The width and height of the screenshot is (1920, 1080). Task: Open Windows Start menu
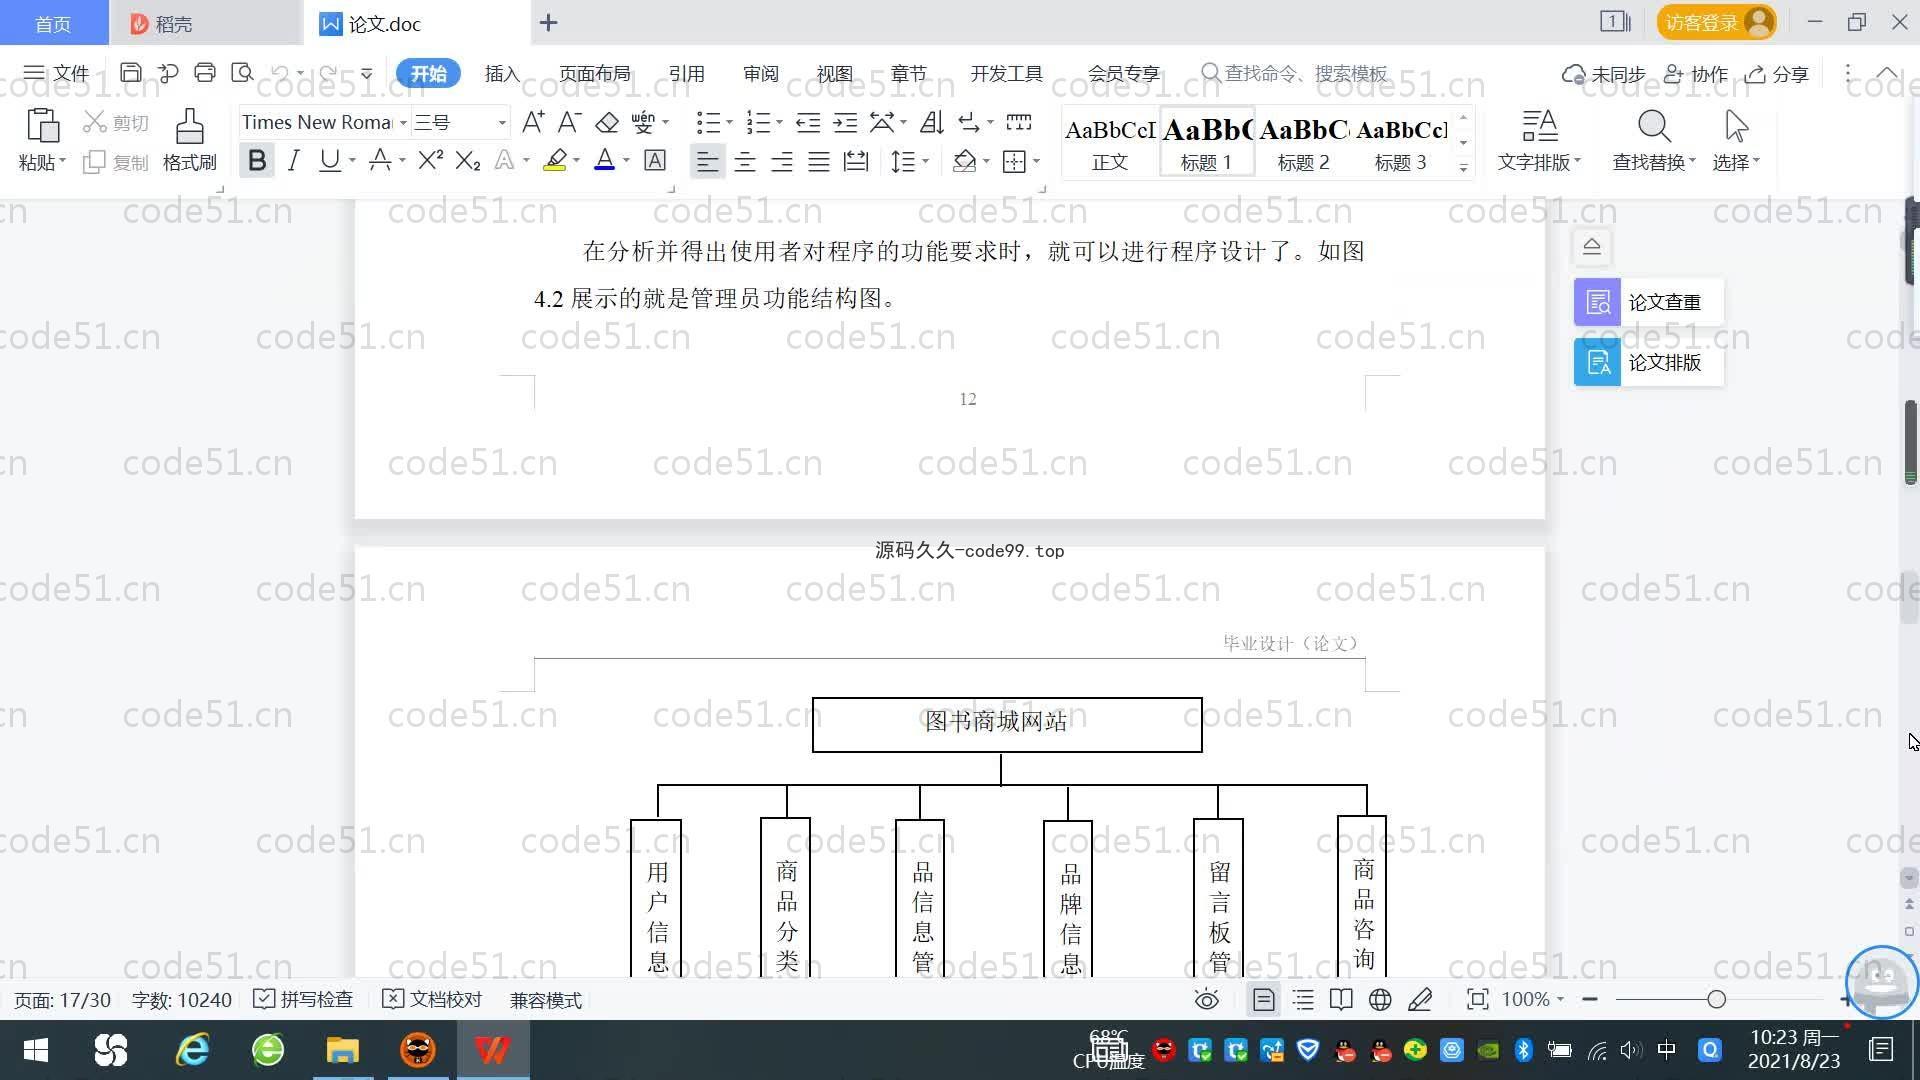[x=36, y=1050]
